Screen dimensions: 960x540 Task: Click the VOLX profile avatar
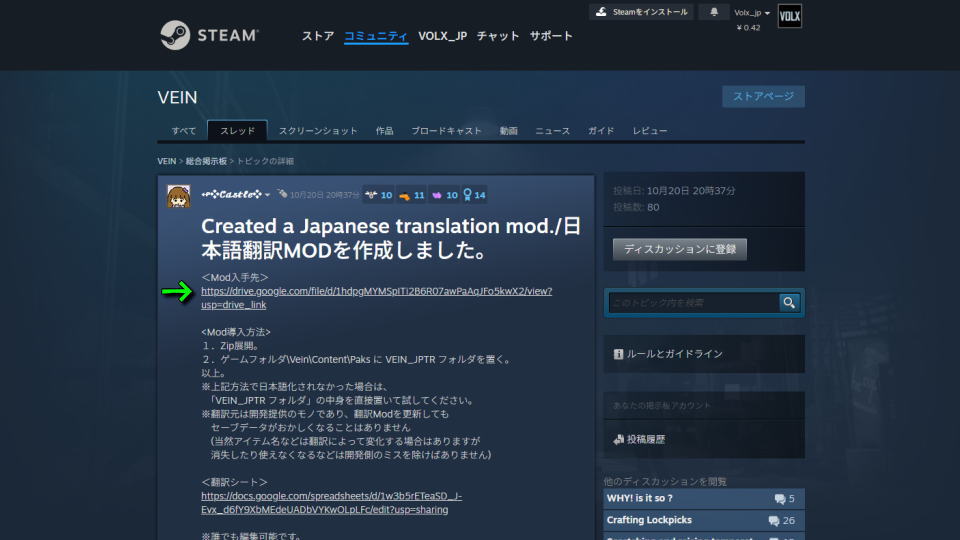point(790,16)
